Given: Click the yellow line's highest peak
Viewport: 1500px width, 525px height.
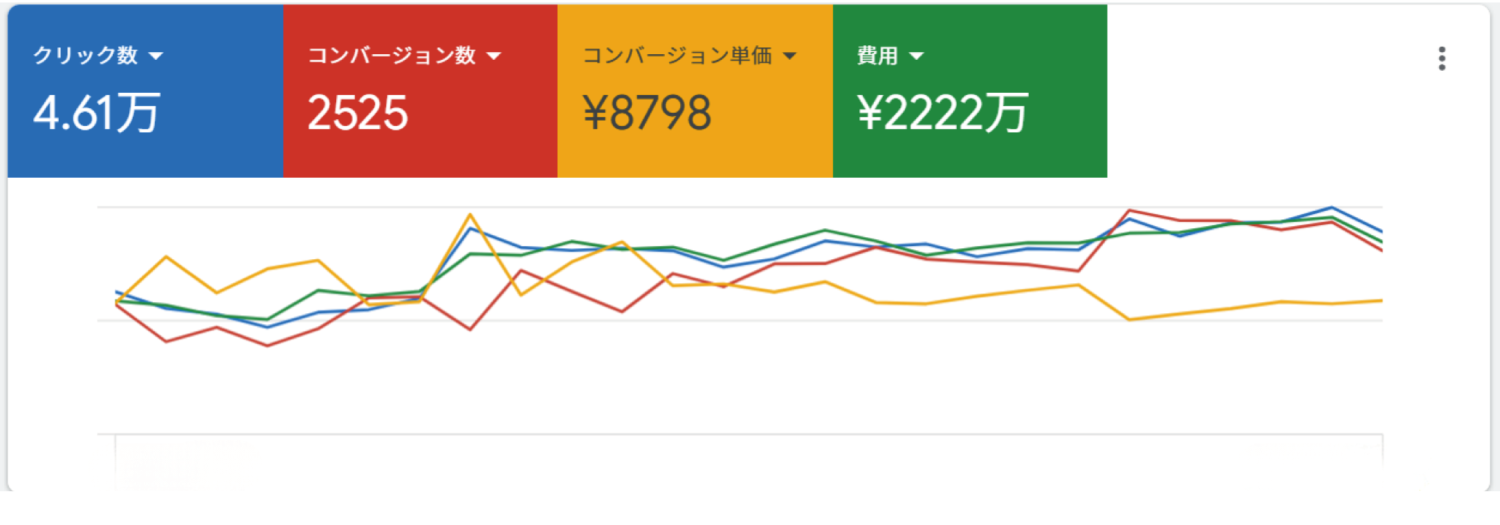Looking at the screenshot, I should coord(470,214).
